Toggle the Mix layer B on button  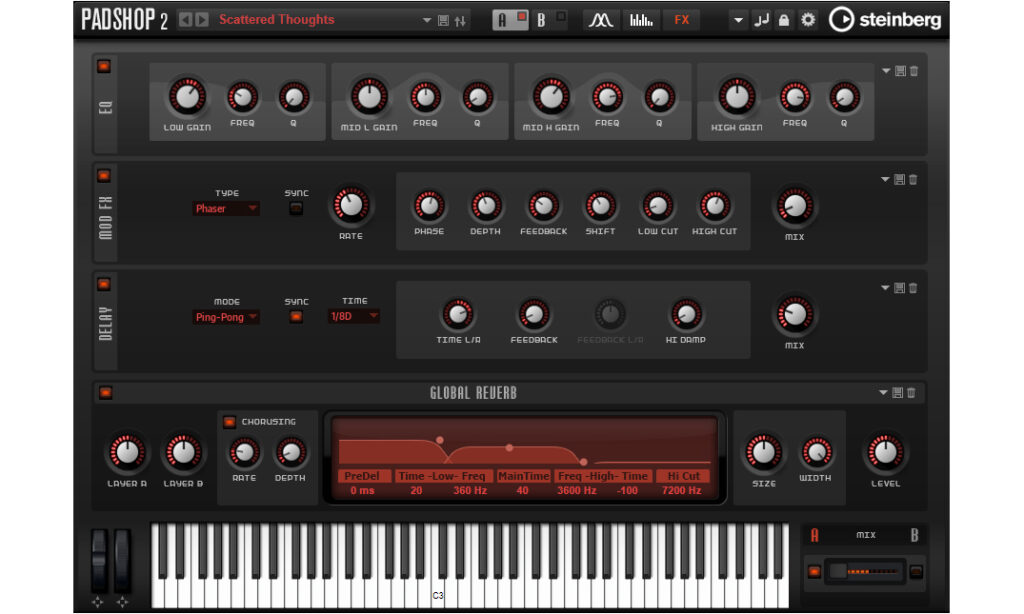click(916, 572)
